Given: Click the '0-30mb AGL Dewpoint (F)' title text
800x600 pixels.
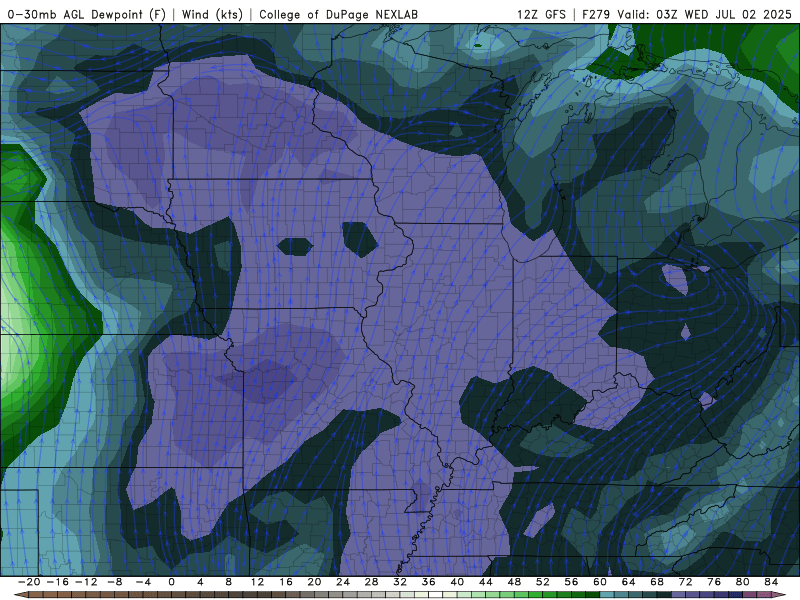Looking at the screenshot, I should tap(87, 14).
